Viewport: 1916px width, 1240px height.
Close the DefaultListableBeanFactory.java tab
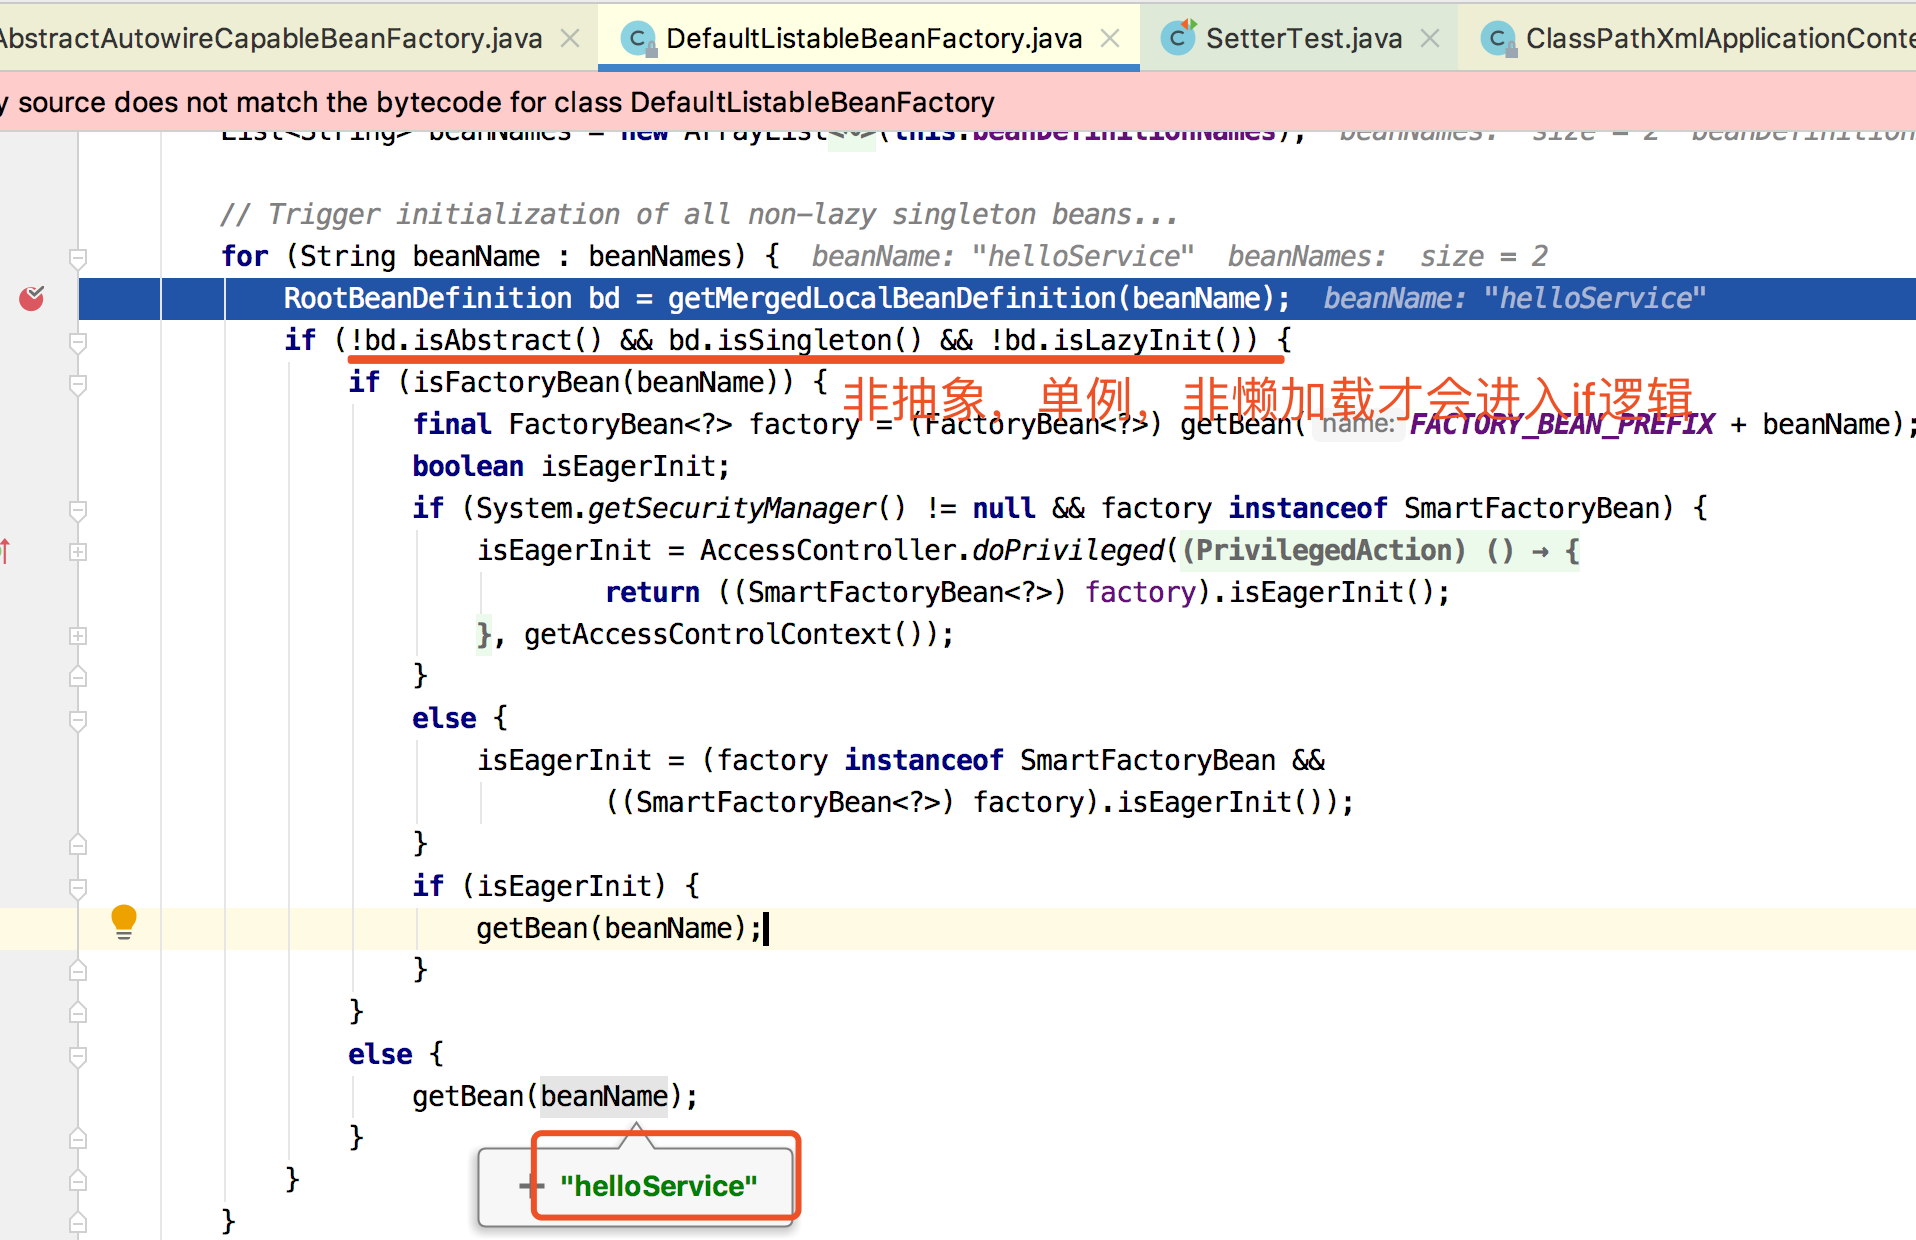pos(1110,38)
